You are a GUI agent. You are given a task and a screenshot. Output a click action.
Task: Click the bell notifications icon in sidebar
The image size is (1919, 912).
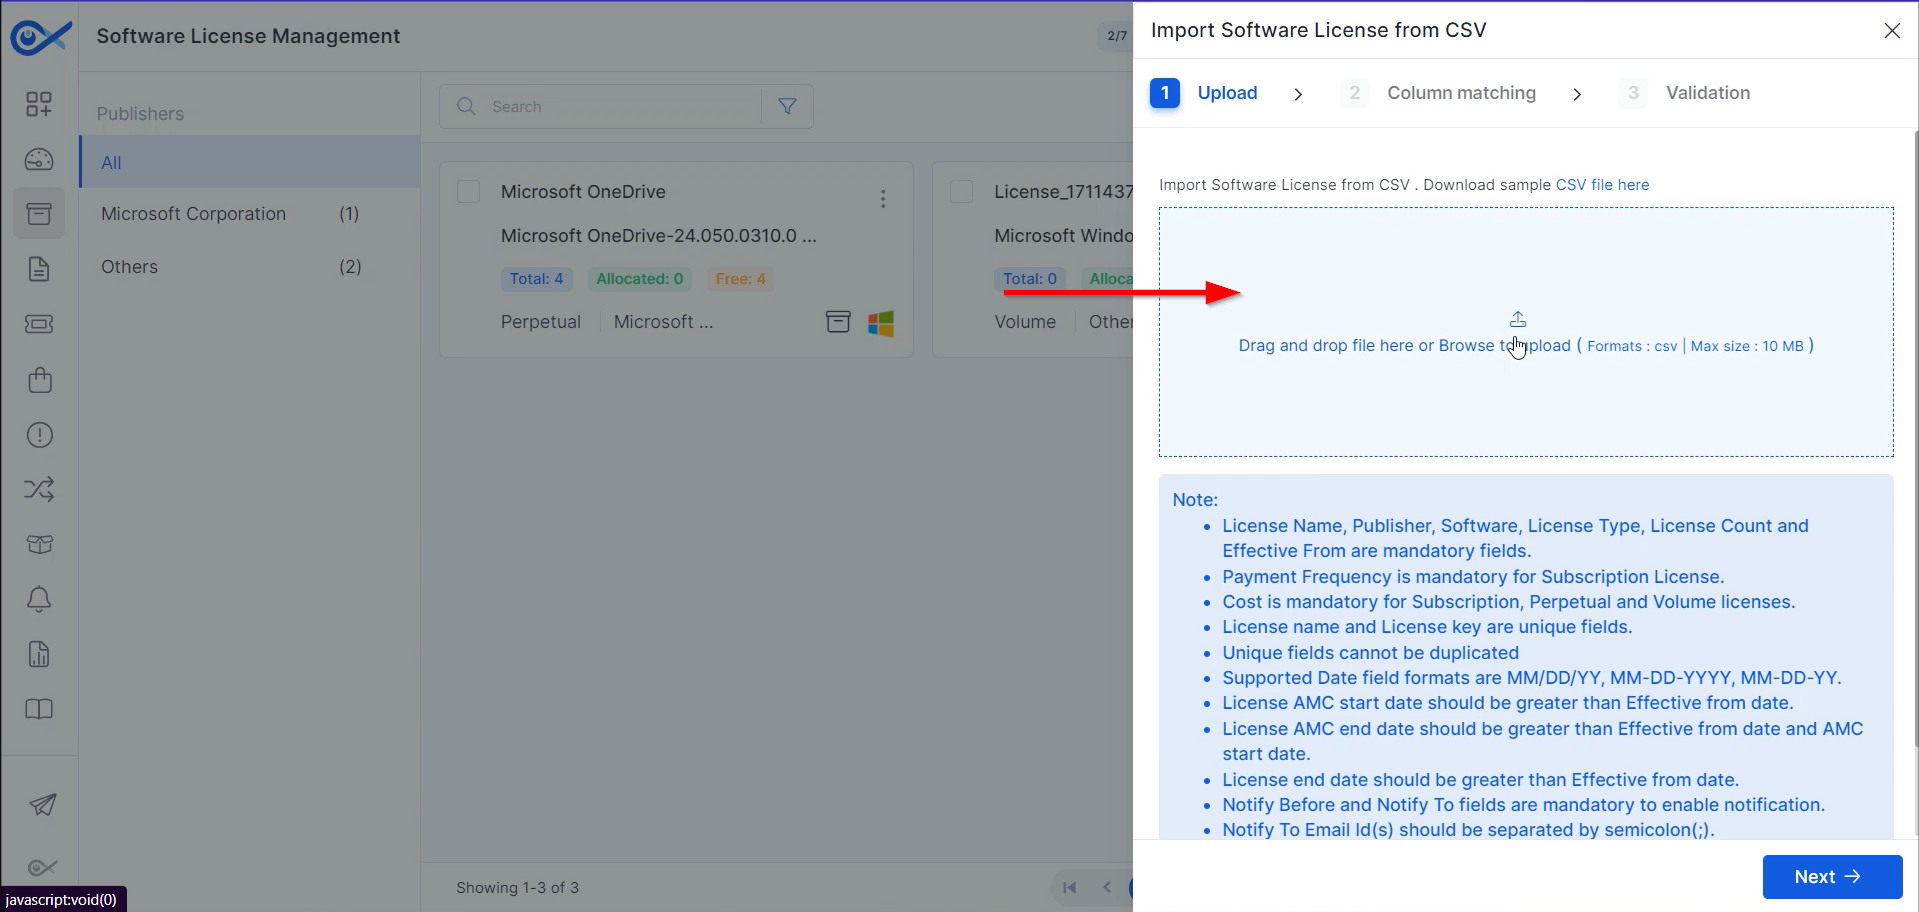click(39, 599)
